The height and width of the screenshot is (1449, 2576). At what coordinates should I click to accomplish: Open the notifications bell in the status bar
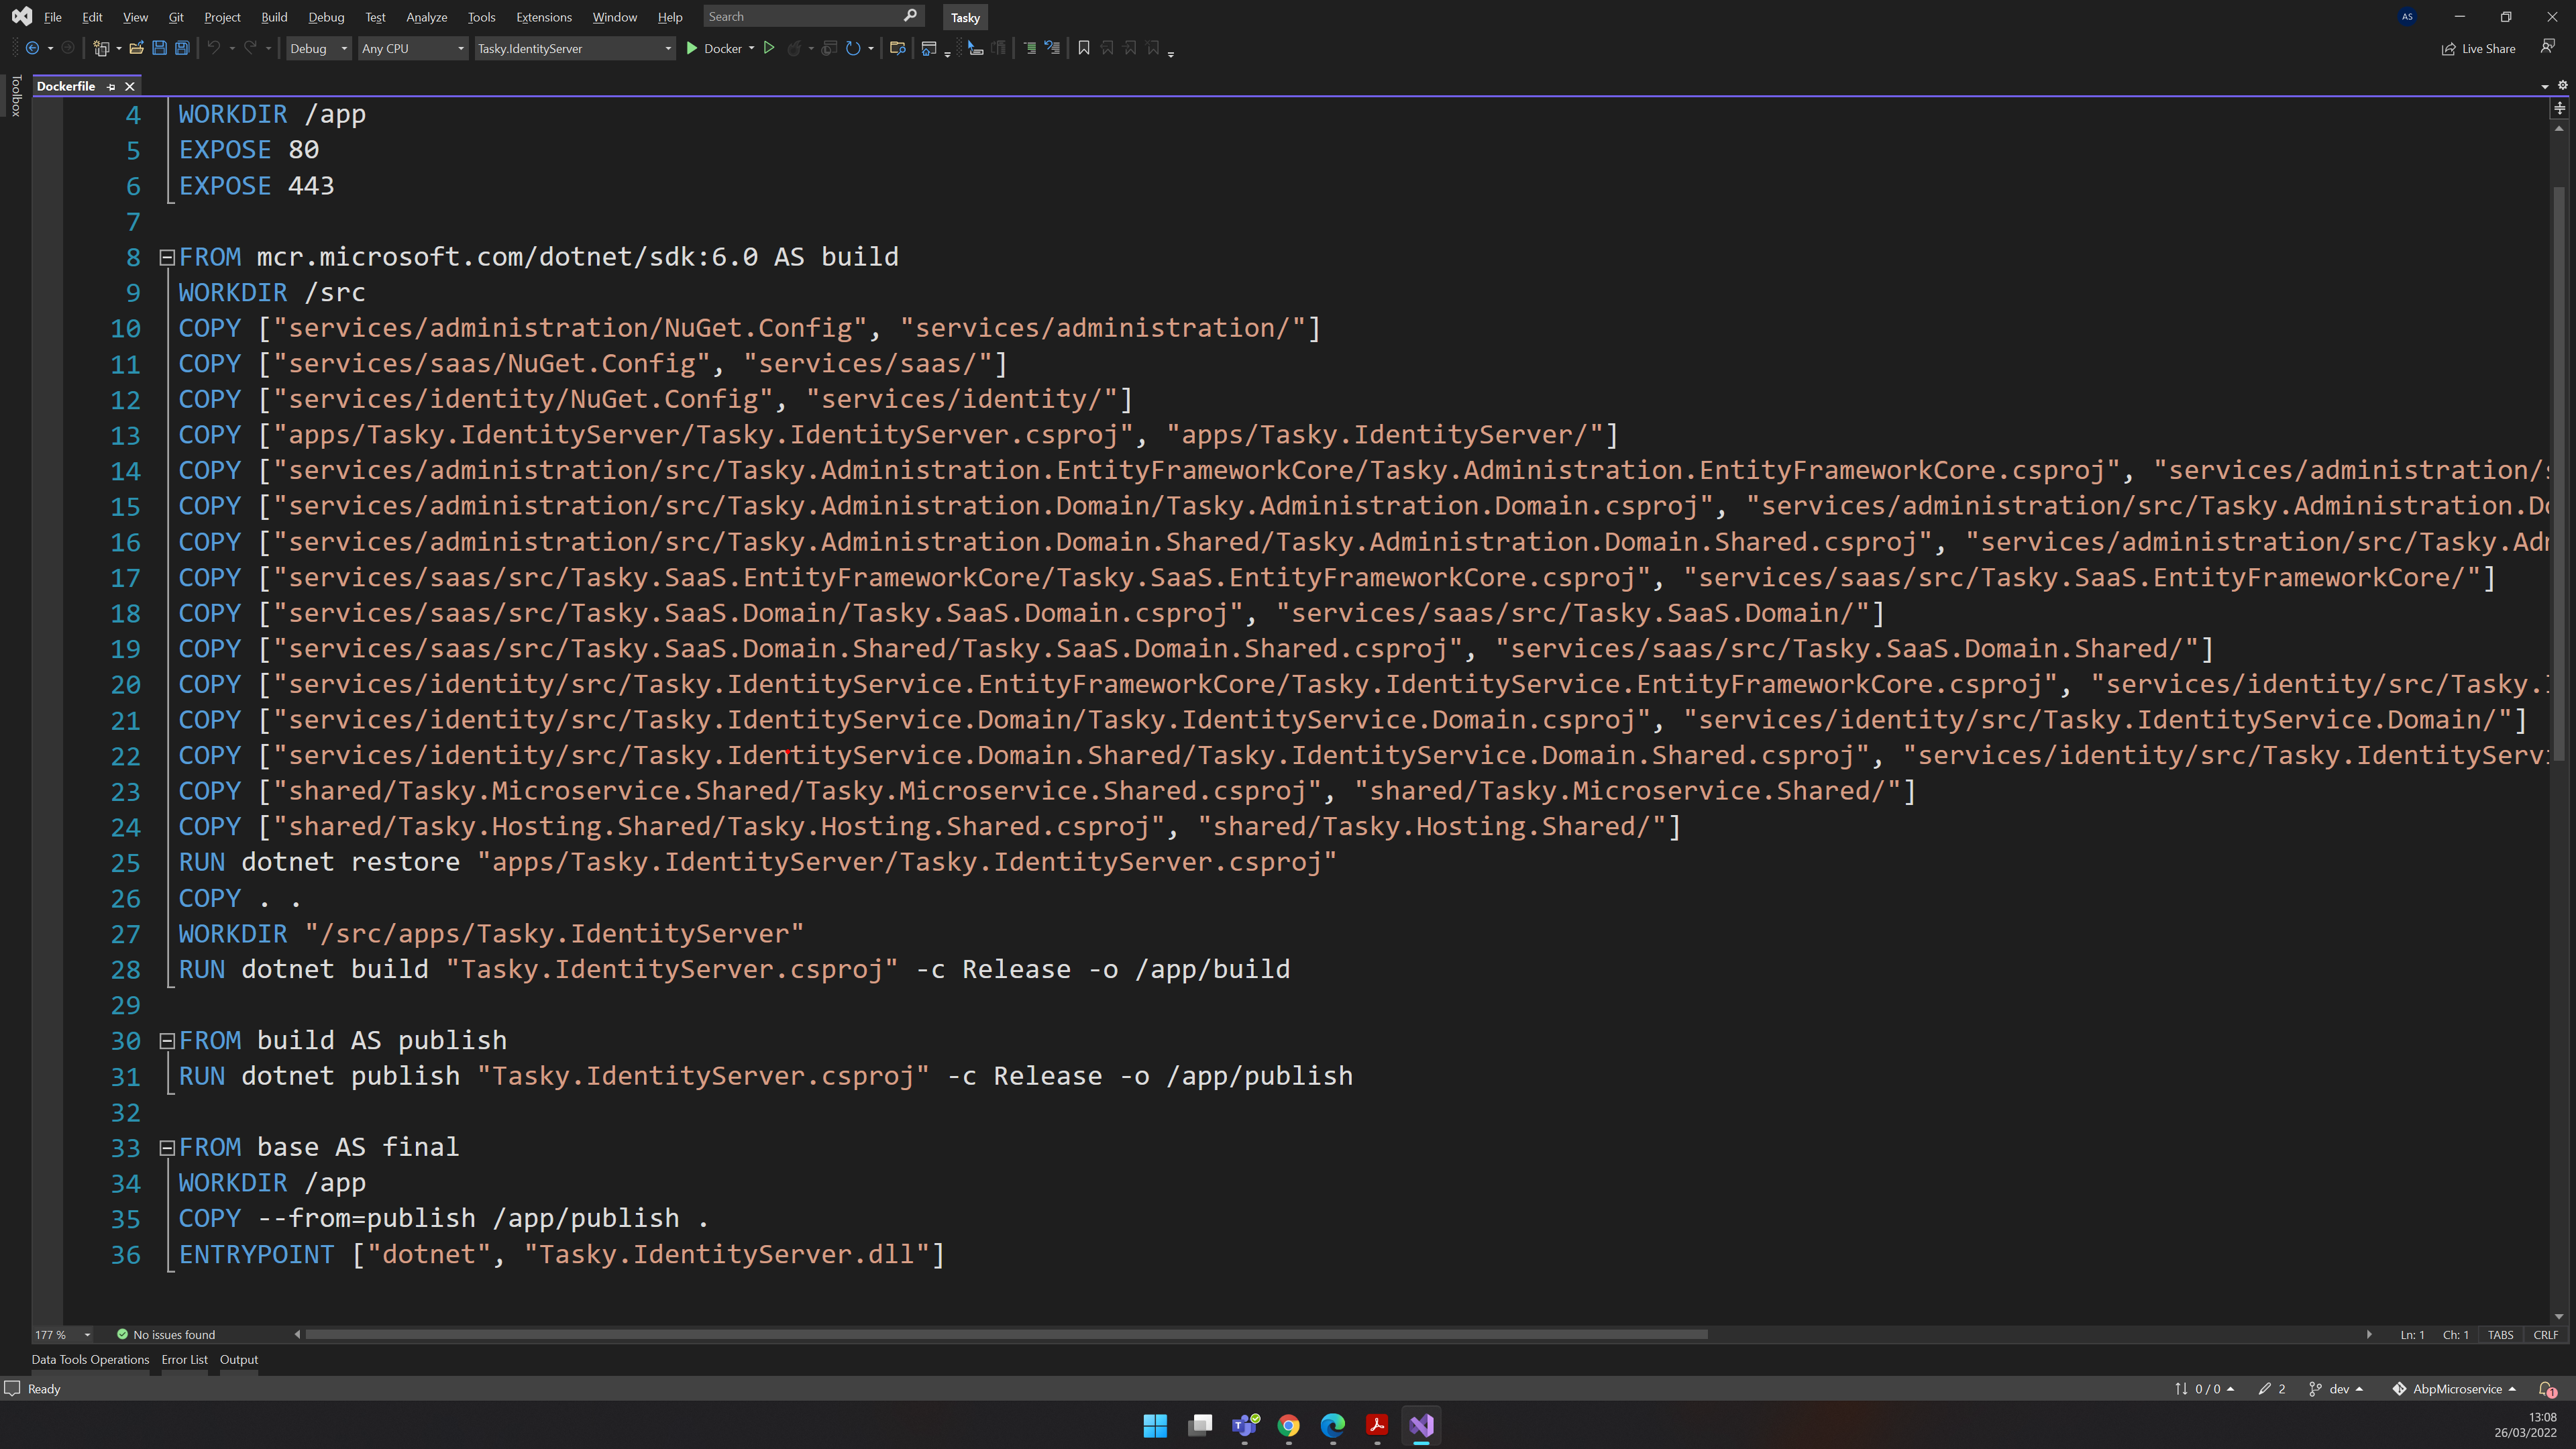click(2546, 1389)
